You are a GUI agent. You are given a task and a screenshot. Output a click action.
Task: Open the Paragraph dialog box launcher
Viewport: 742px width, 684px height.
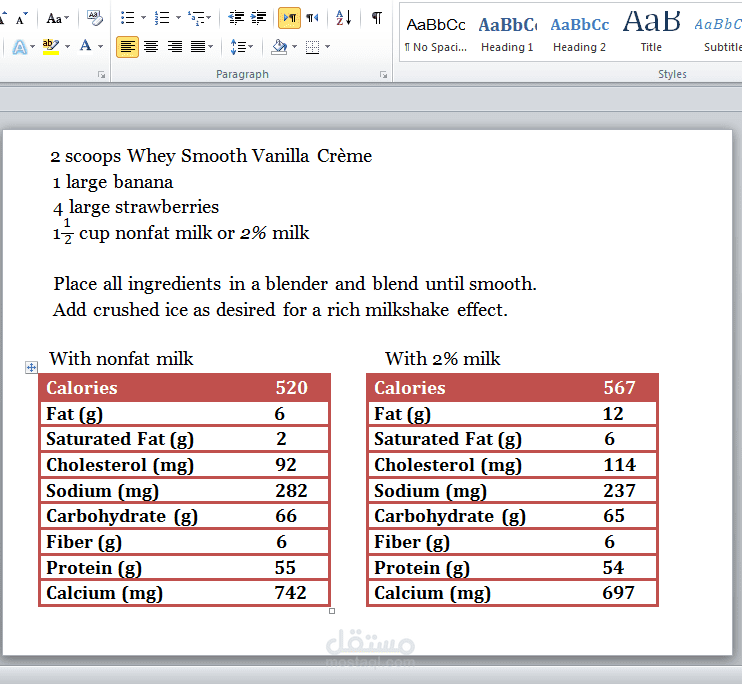point(384,75)
